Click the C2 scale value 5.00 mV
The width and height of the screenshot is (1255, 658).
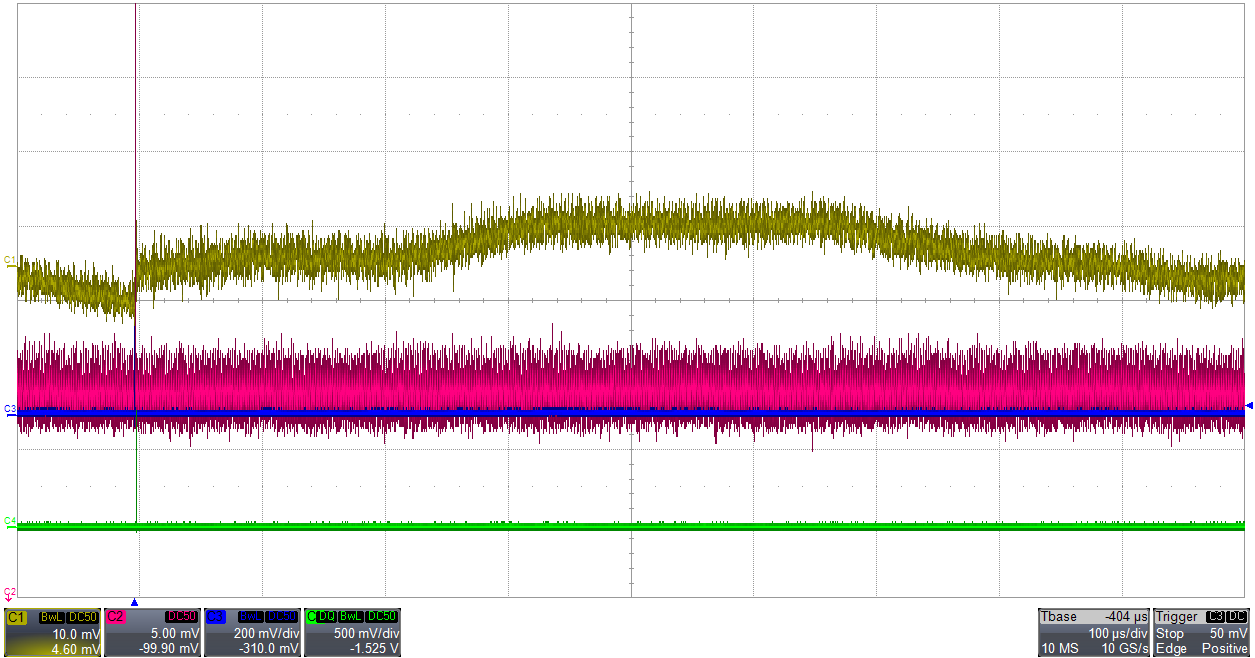[175, 634]
